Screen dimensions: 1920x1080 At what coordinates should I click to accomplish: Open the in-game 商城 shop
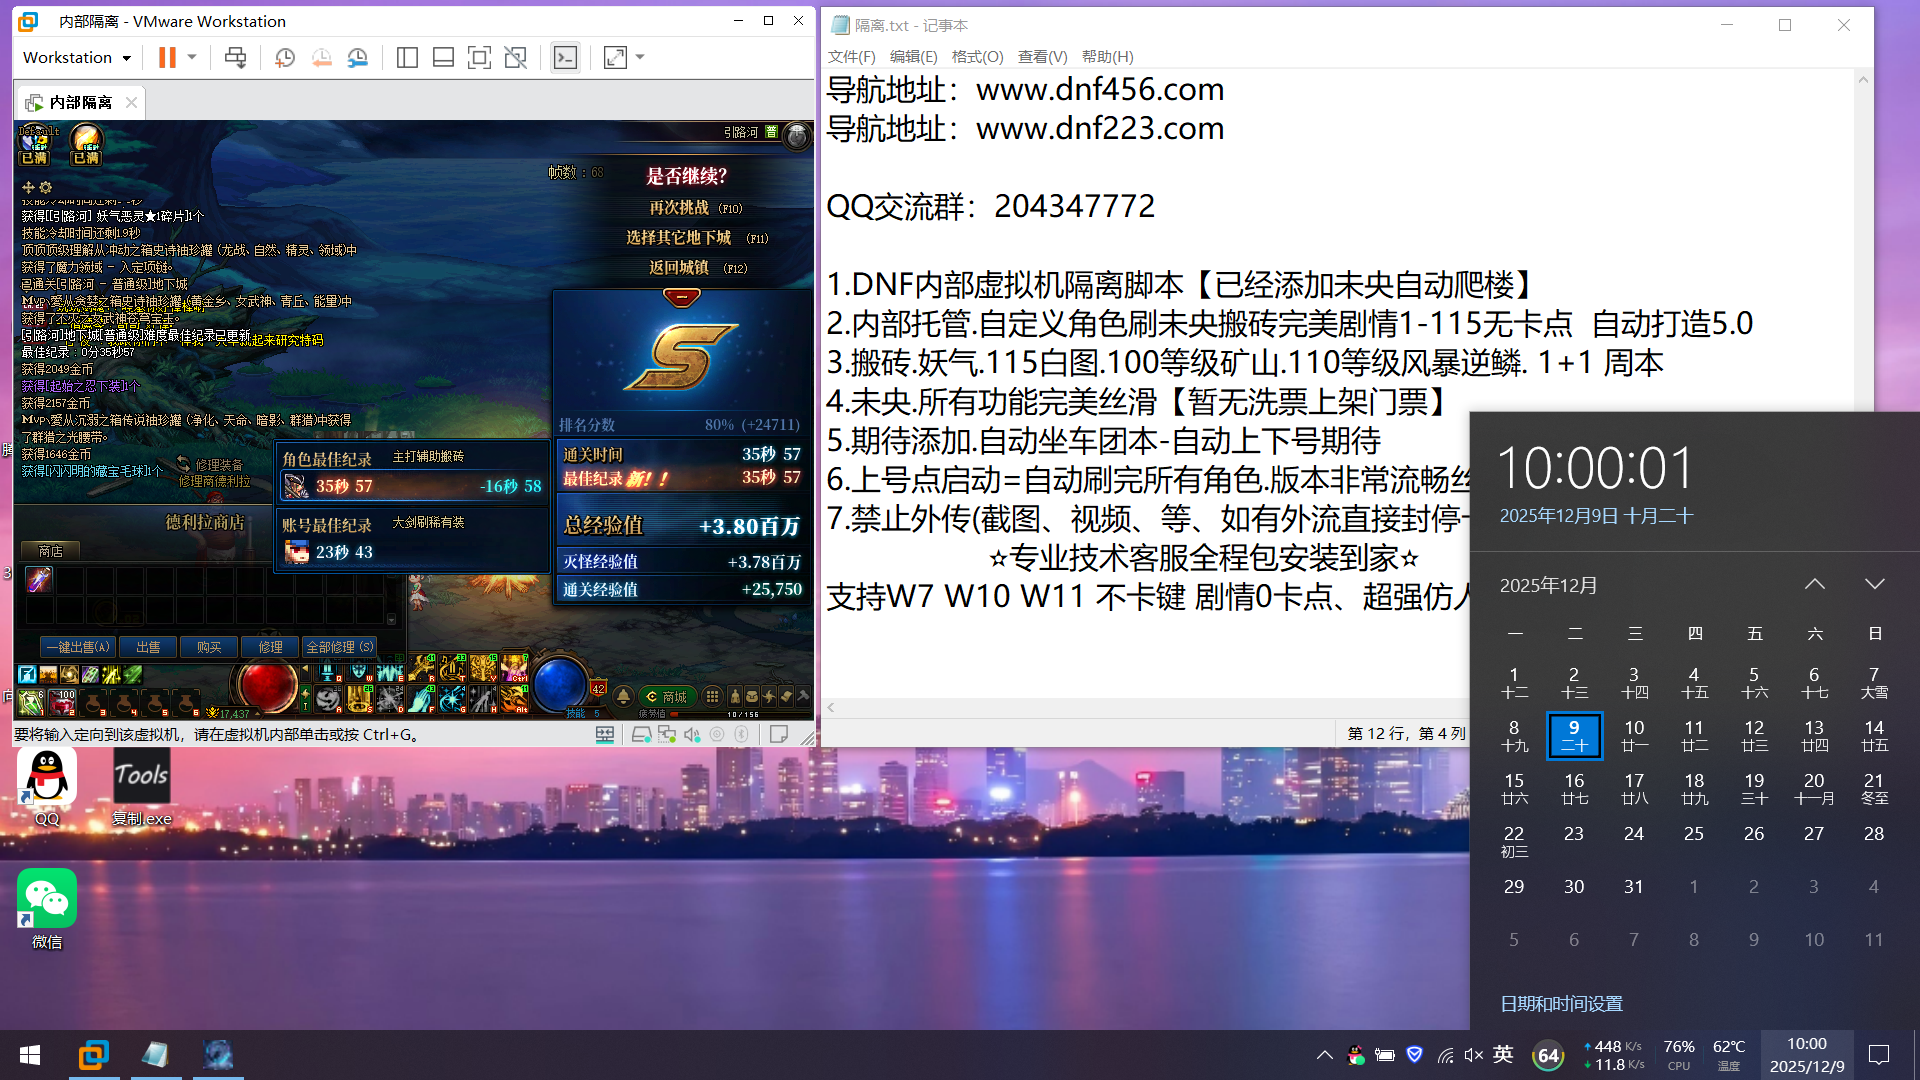pos(668,697)
